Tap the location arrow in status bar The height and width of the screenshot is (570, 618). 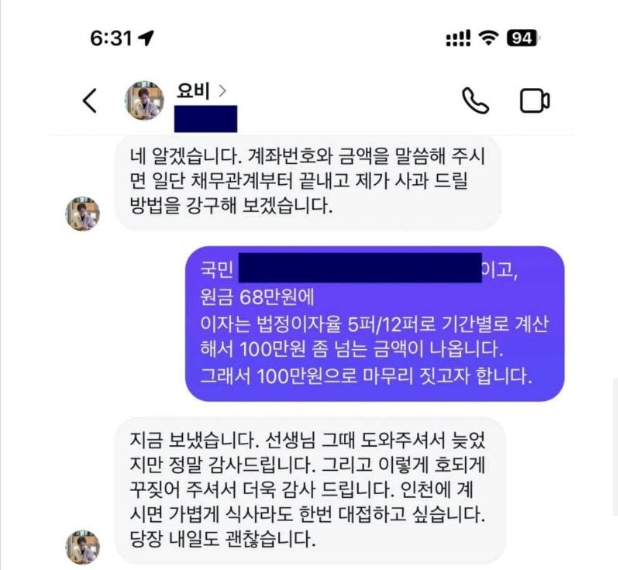click(x=146, y=38)
